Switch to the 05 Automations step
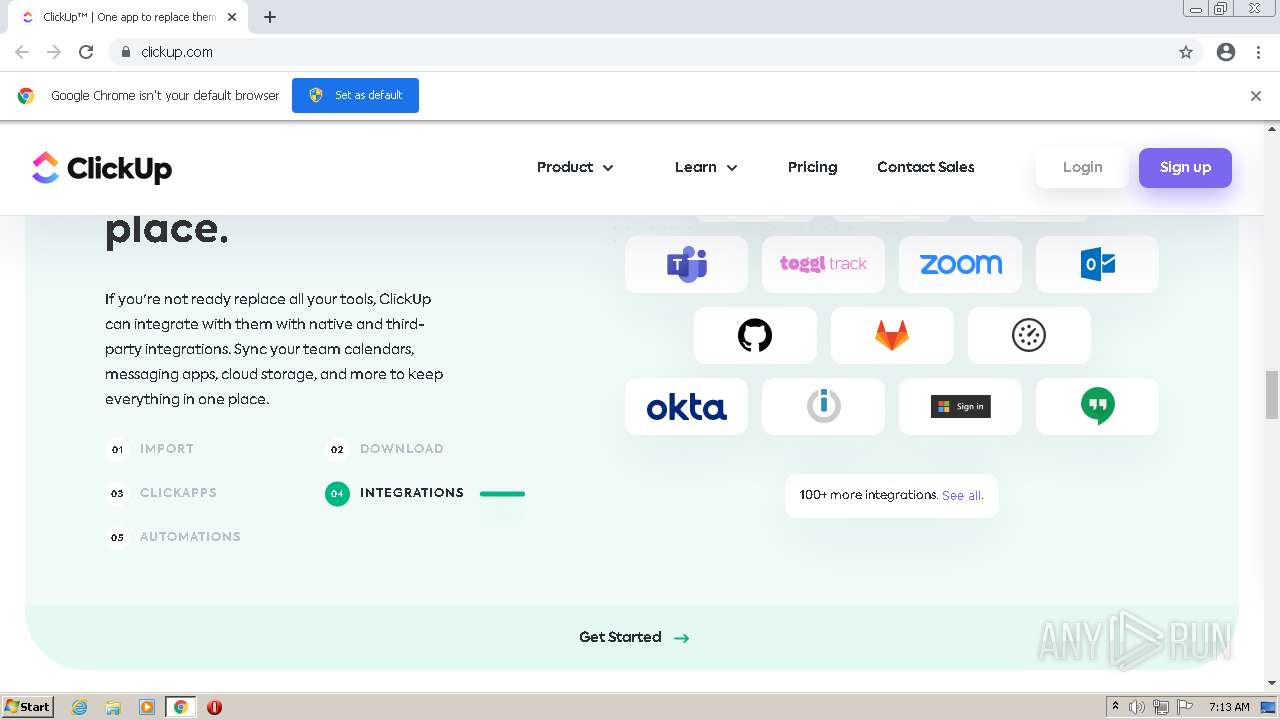Viewport: 1280px width, 720px height. [x=173, y=537]
